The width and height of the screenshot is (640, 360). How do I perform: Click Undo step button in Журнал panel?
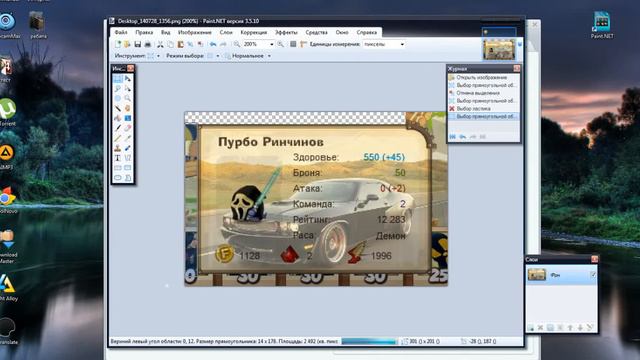click(x=462, y=137)
